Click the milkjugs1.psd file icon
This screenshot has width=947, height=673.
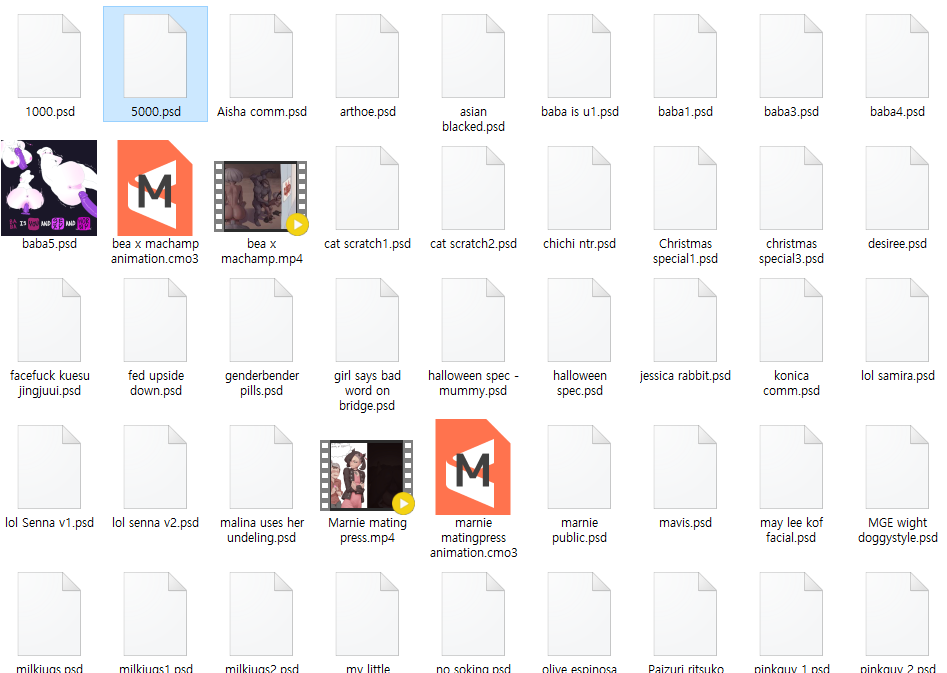pyautogui.click(x=155, y=614)
